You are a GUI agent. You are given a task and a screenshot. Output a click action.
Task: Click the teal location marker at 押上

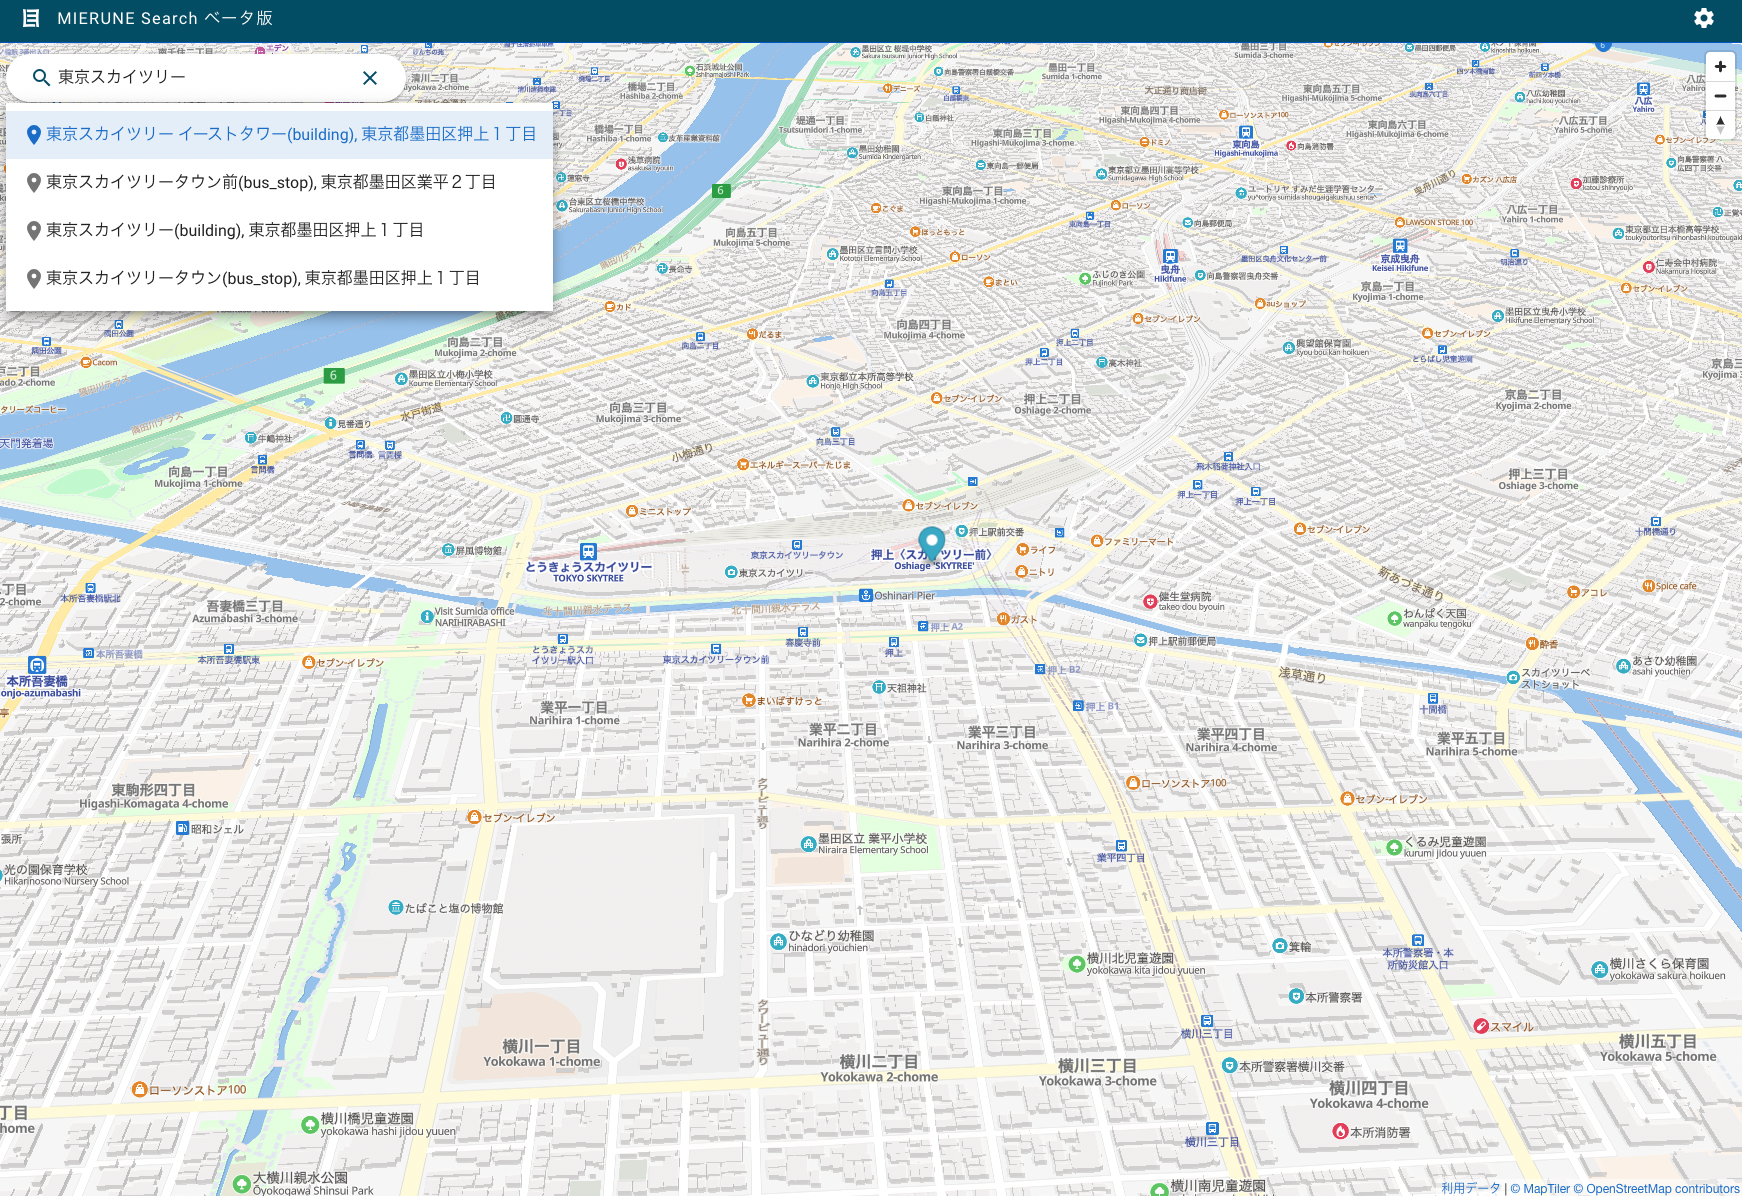pos(932,543)
